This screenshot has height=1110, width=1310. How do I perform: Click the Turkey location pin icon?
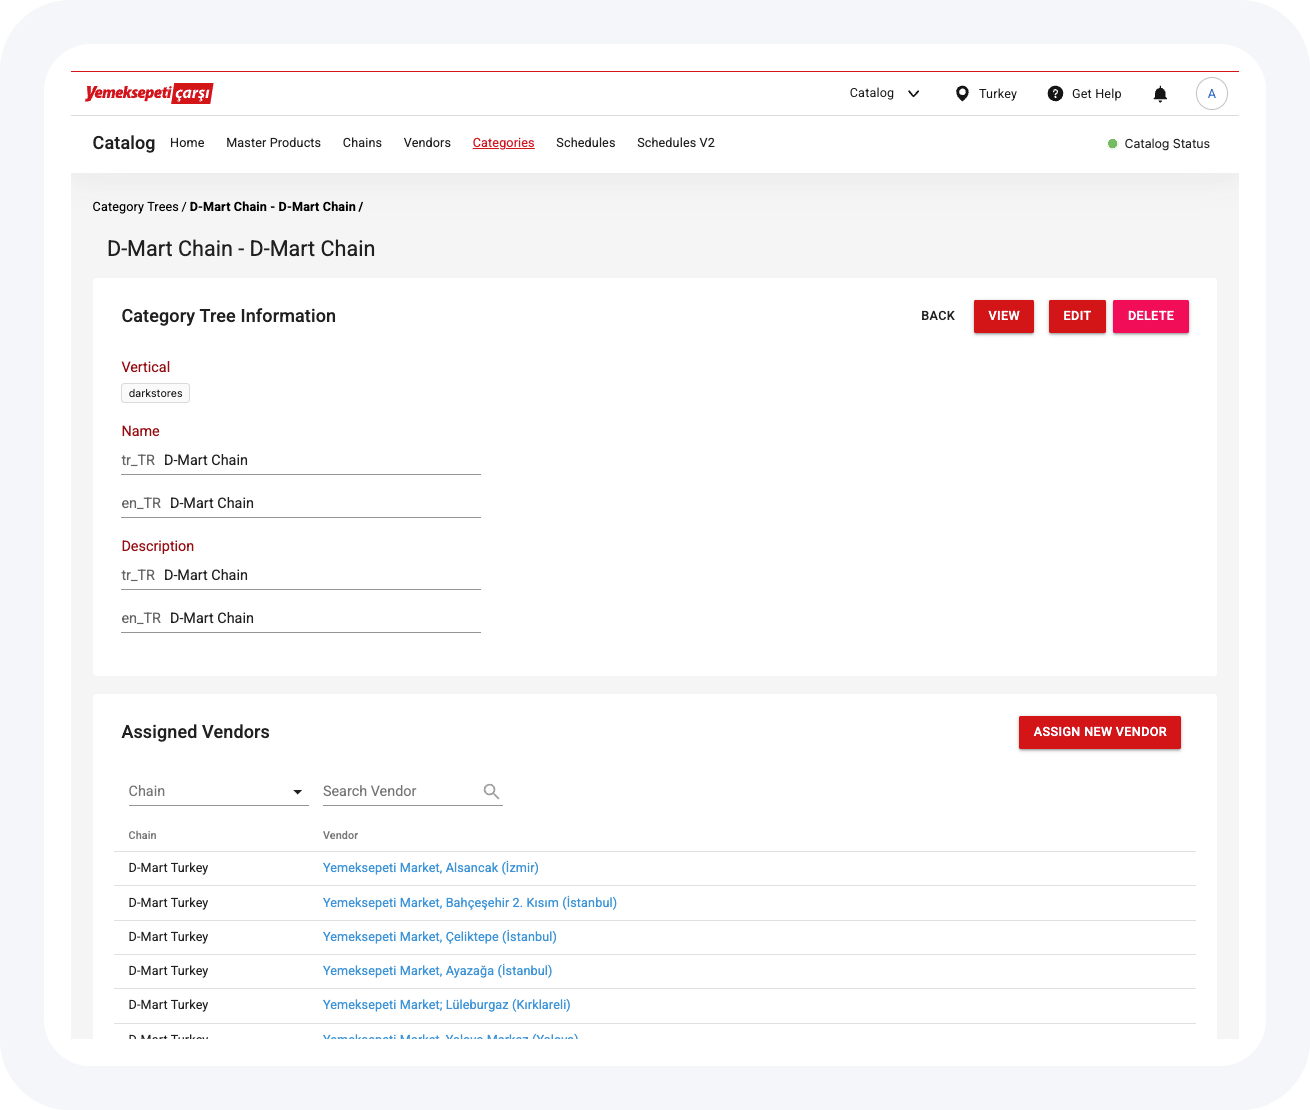[962, 94]
